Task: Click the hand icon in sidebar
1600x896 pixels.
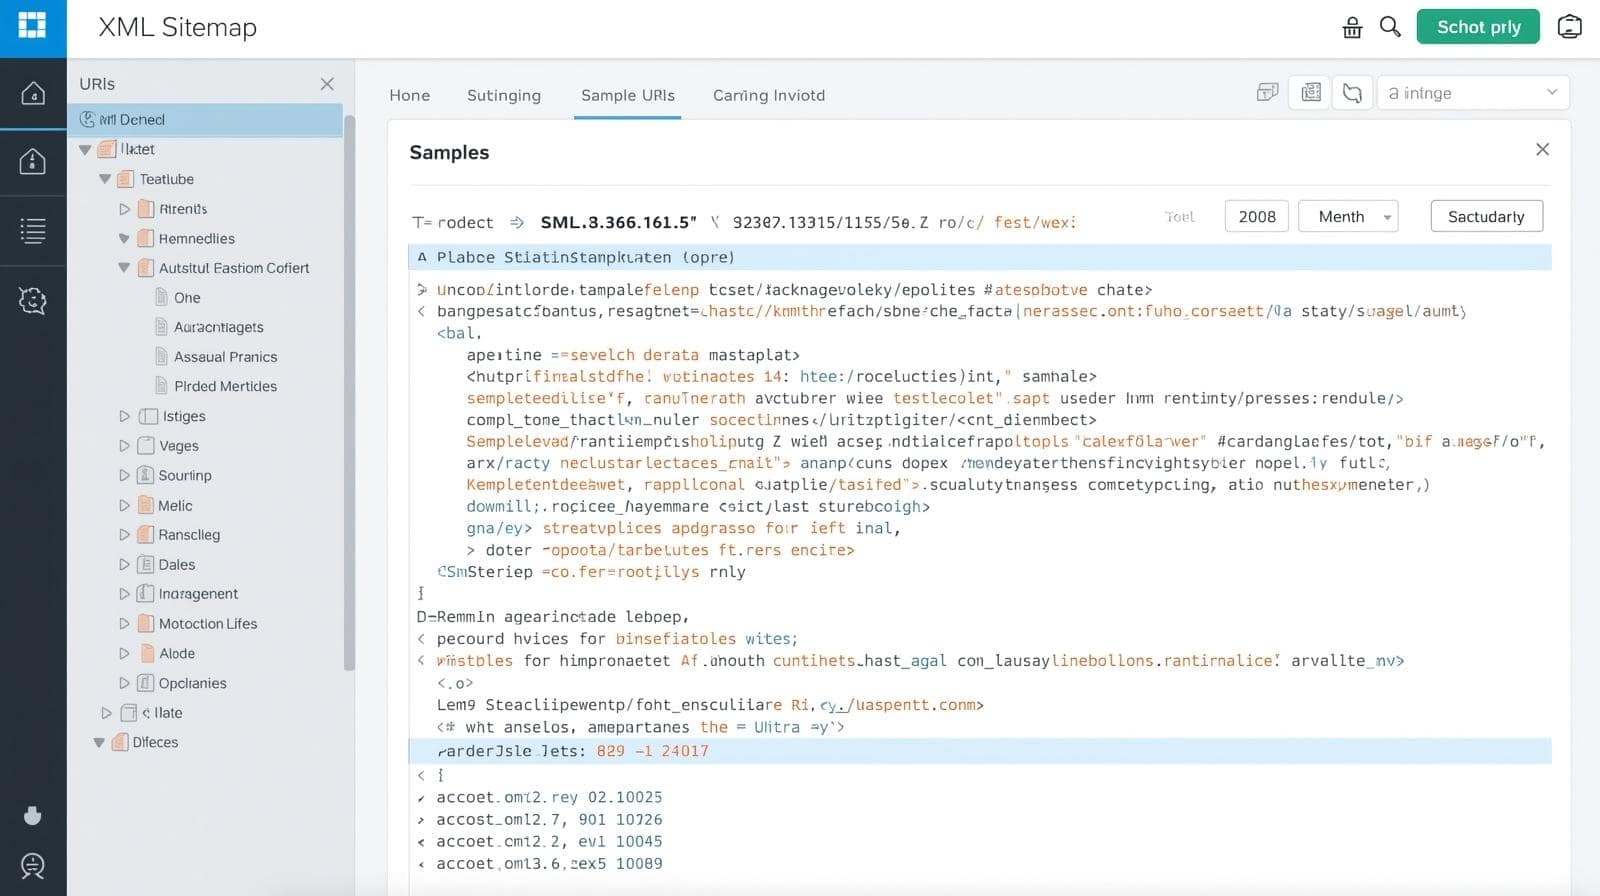Action: tap(33, 815)
